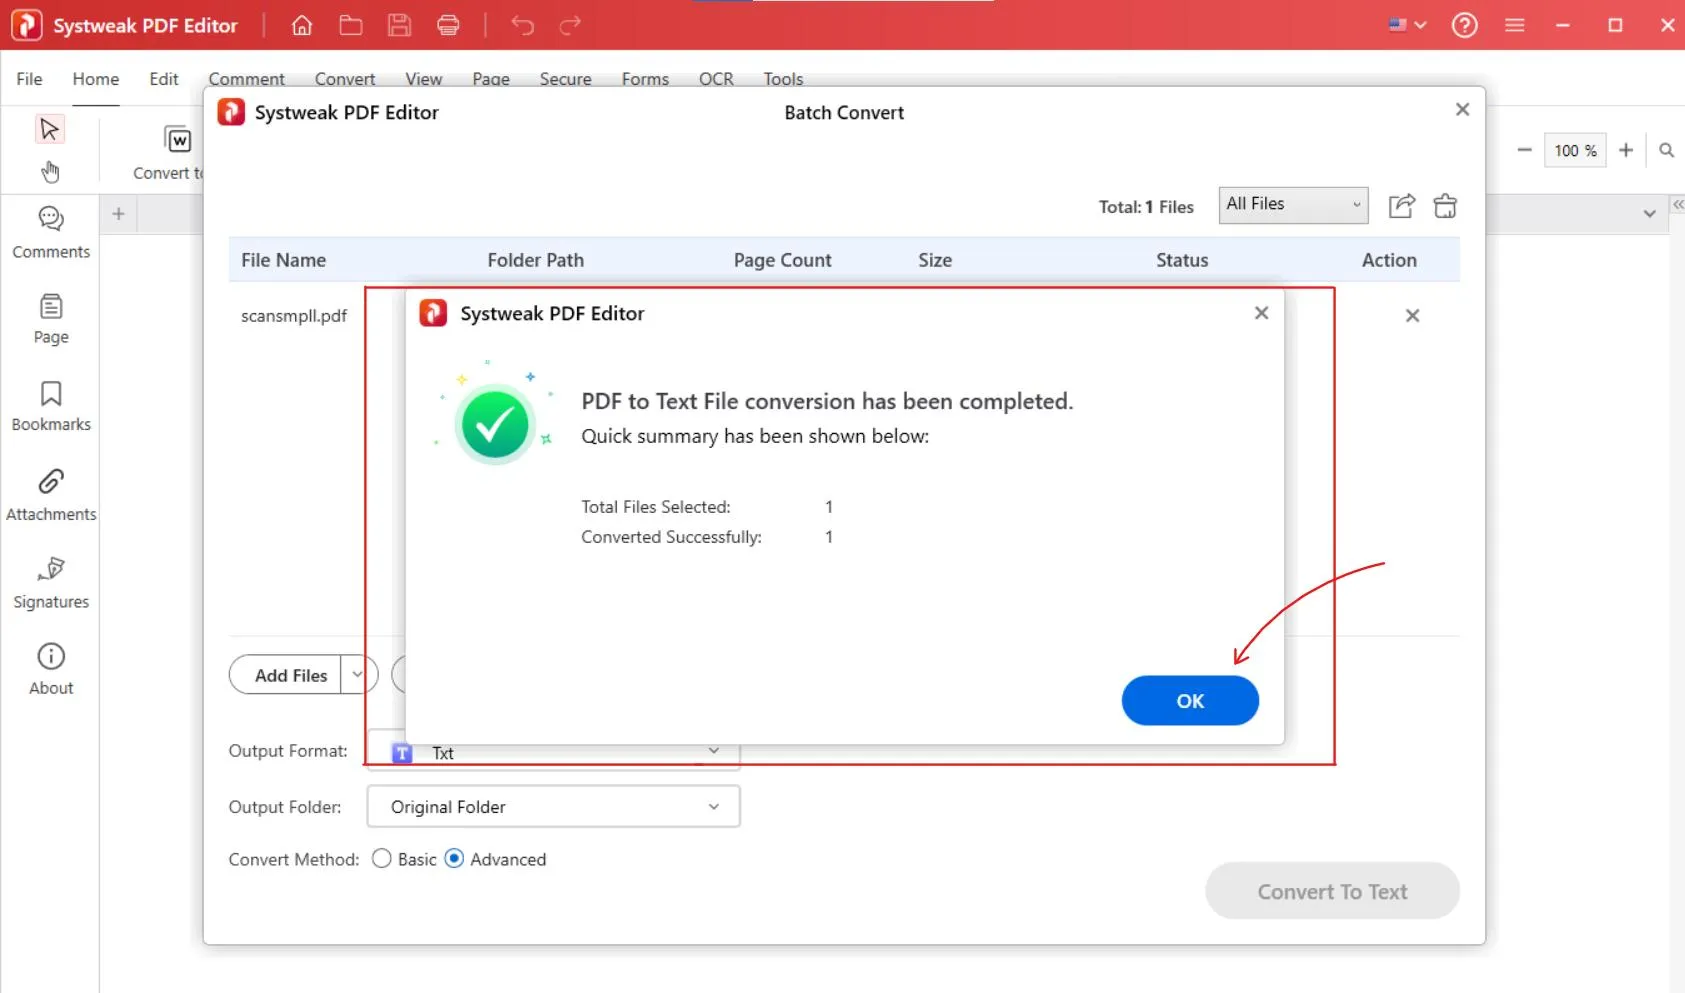This screenshot has width=1685, height=993.
Task: Open the Signatures sidebar panel
Action: (51, 582)
